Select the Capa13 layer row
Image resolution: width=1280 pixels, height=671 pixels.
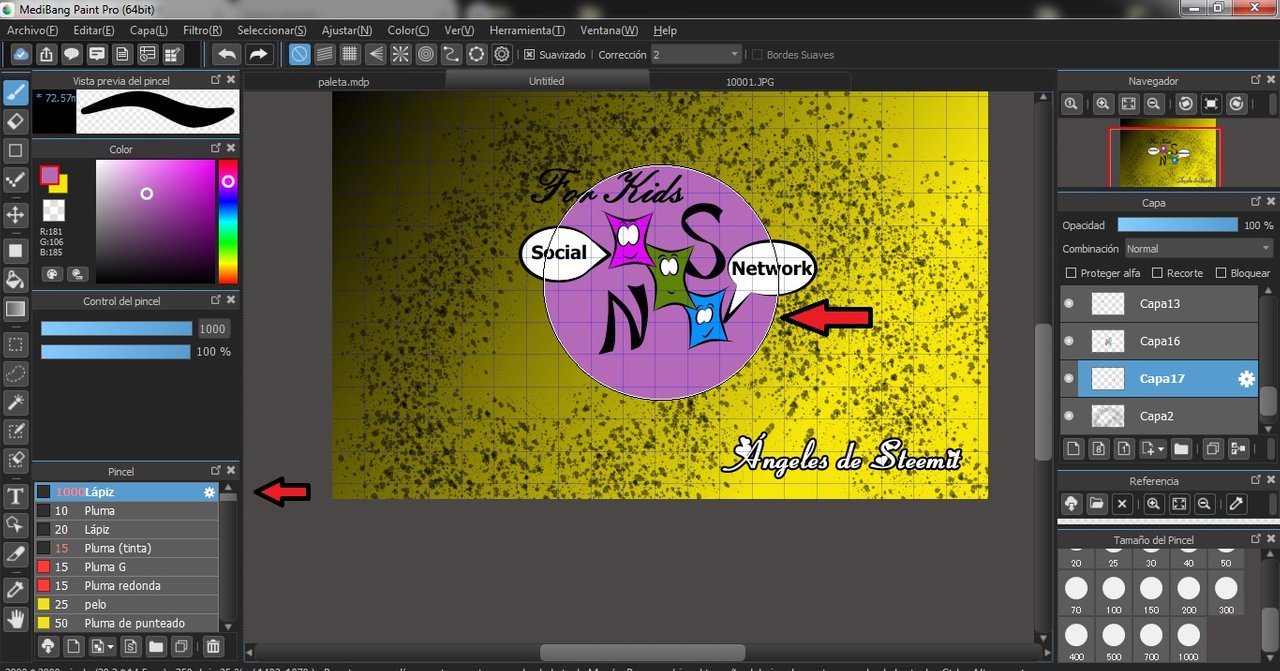(1158, 303)
